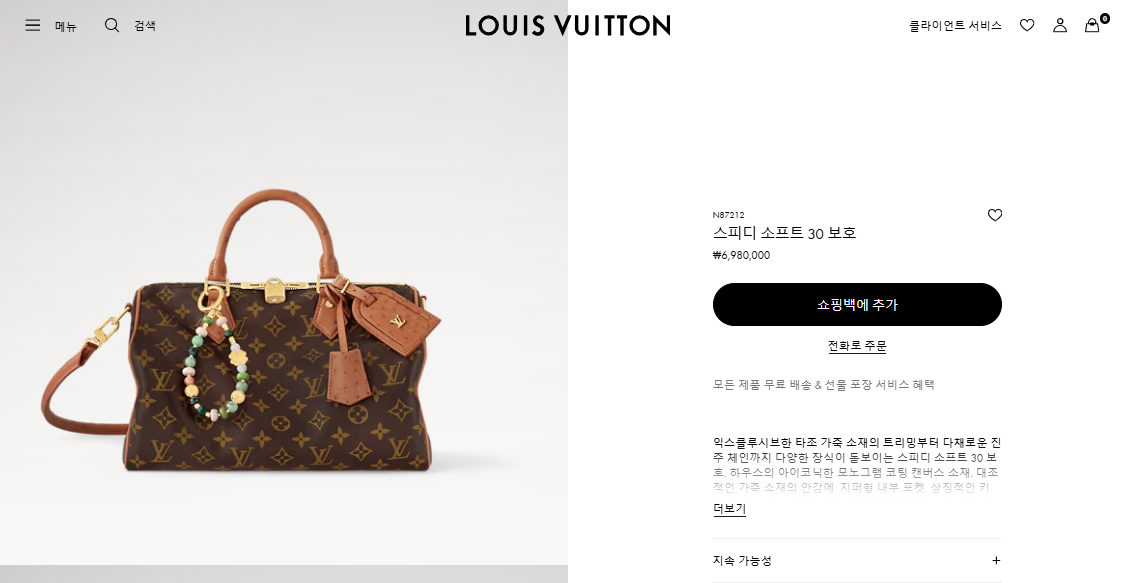
Task: Open the wishlist heart icon in header
Action: click(x=1027, y=26)
